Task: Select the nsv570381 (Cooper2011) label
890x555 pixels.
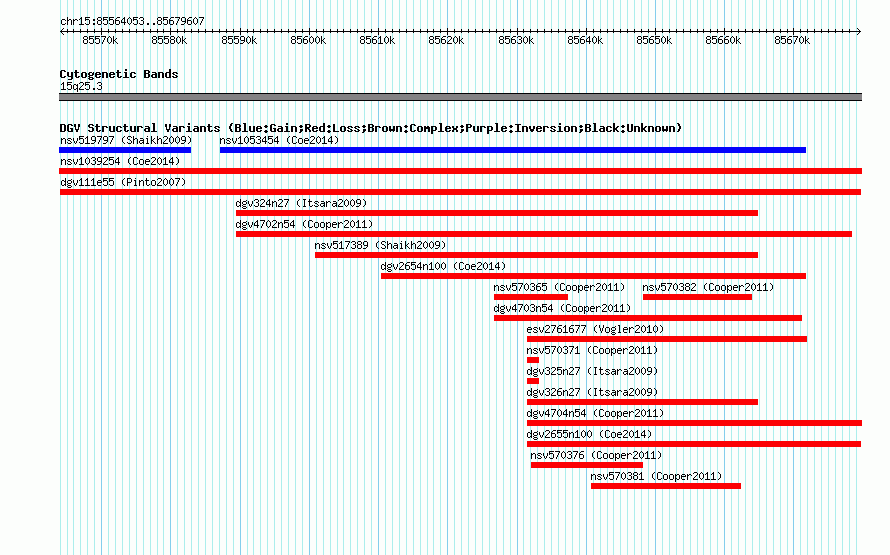Action: [656, 476]
